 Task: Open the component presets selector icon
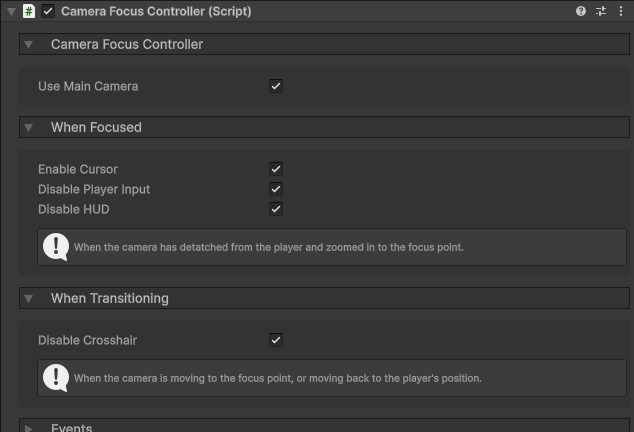pyautogui.click(x=601, y=11)
